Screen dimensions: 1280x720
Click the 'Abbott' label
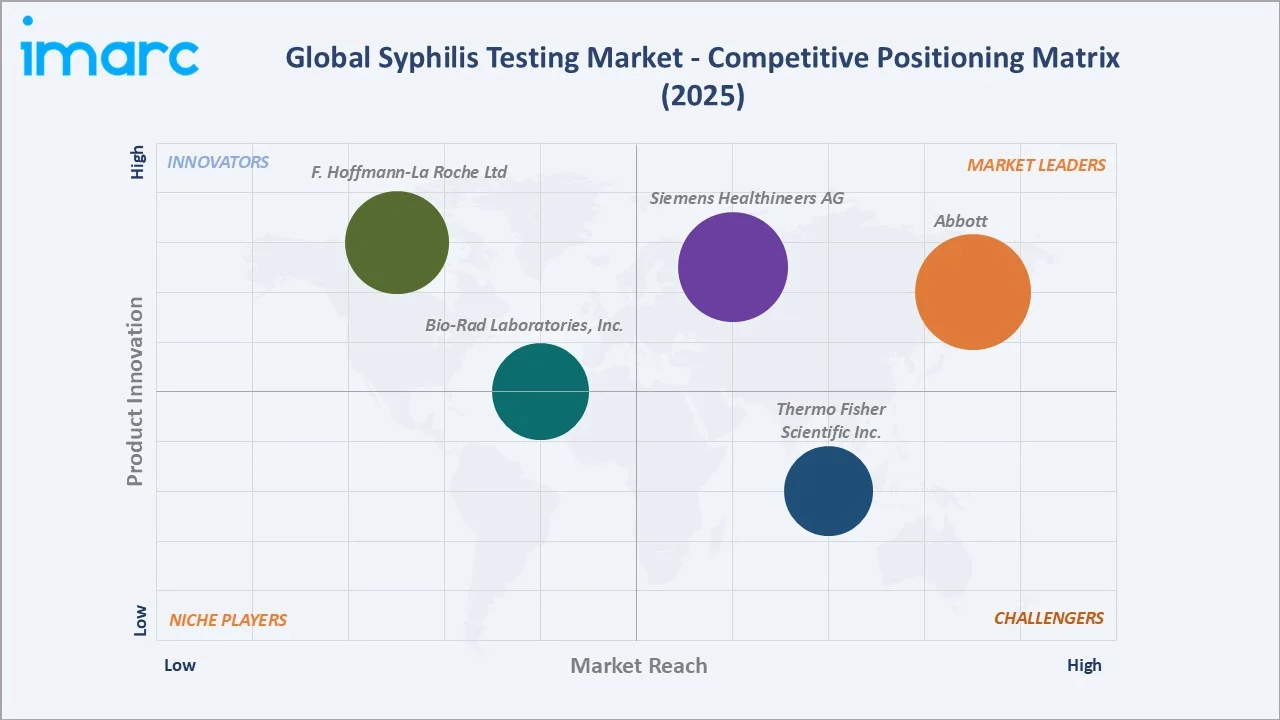961,221
